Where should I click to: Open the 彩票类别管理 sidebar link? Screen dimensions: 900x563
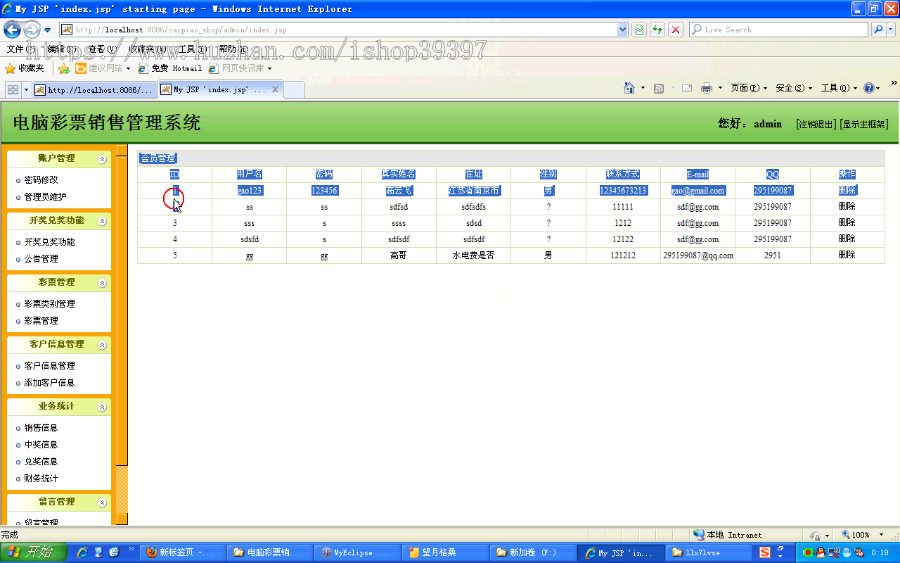tap(49, 304)
